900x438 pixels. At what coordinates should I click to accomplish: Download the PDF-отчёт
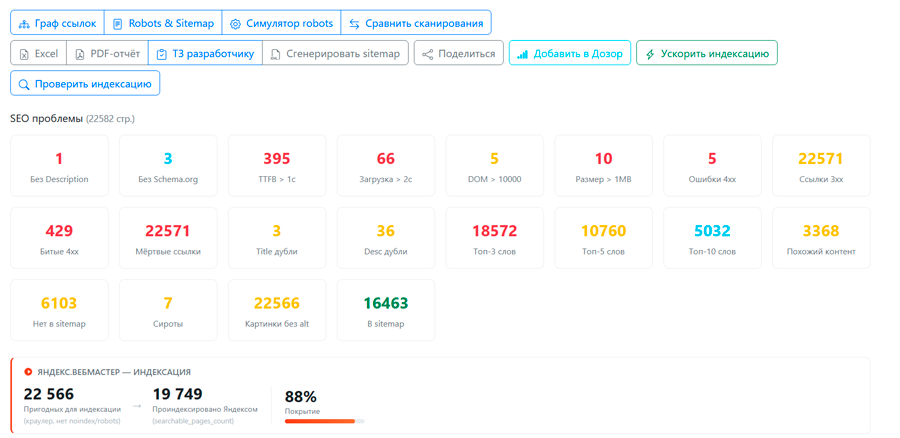(107, 54)
